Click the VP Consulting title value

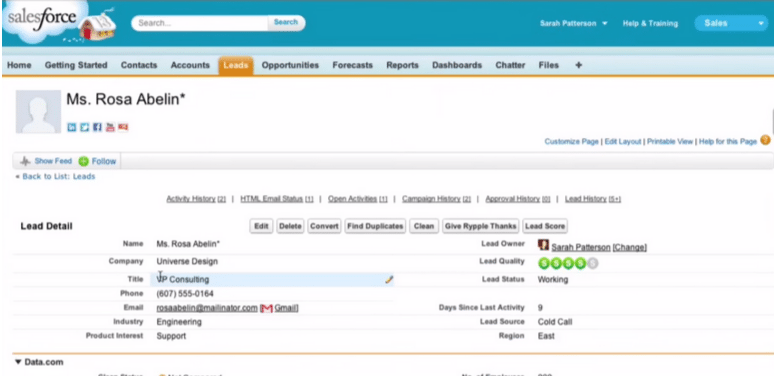point(183,279)
